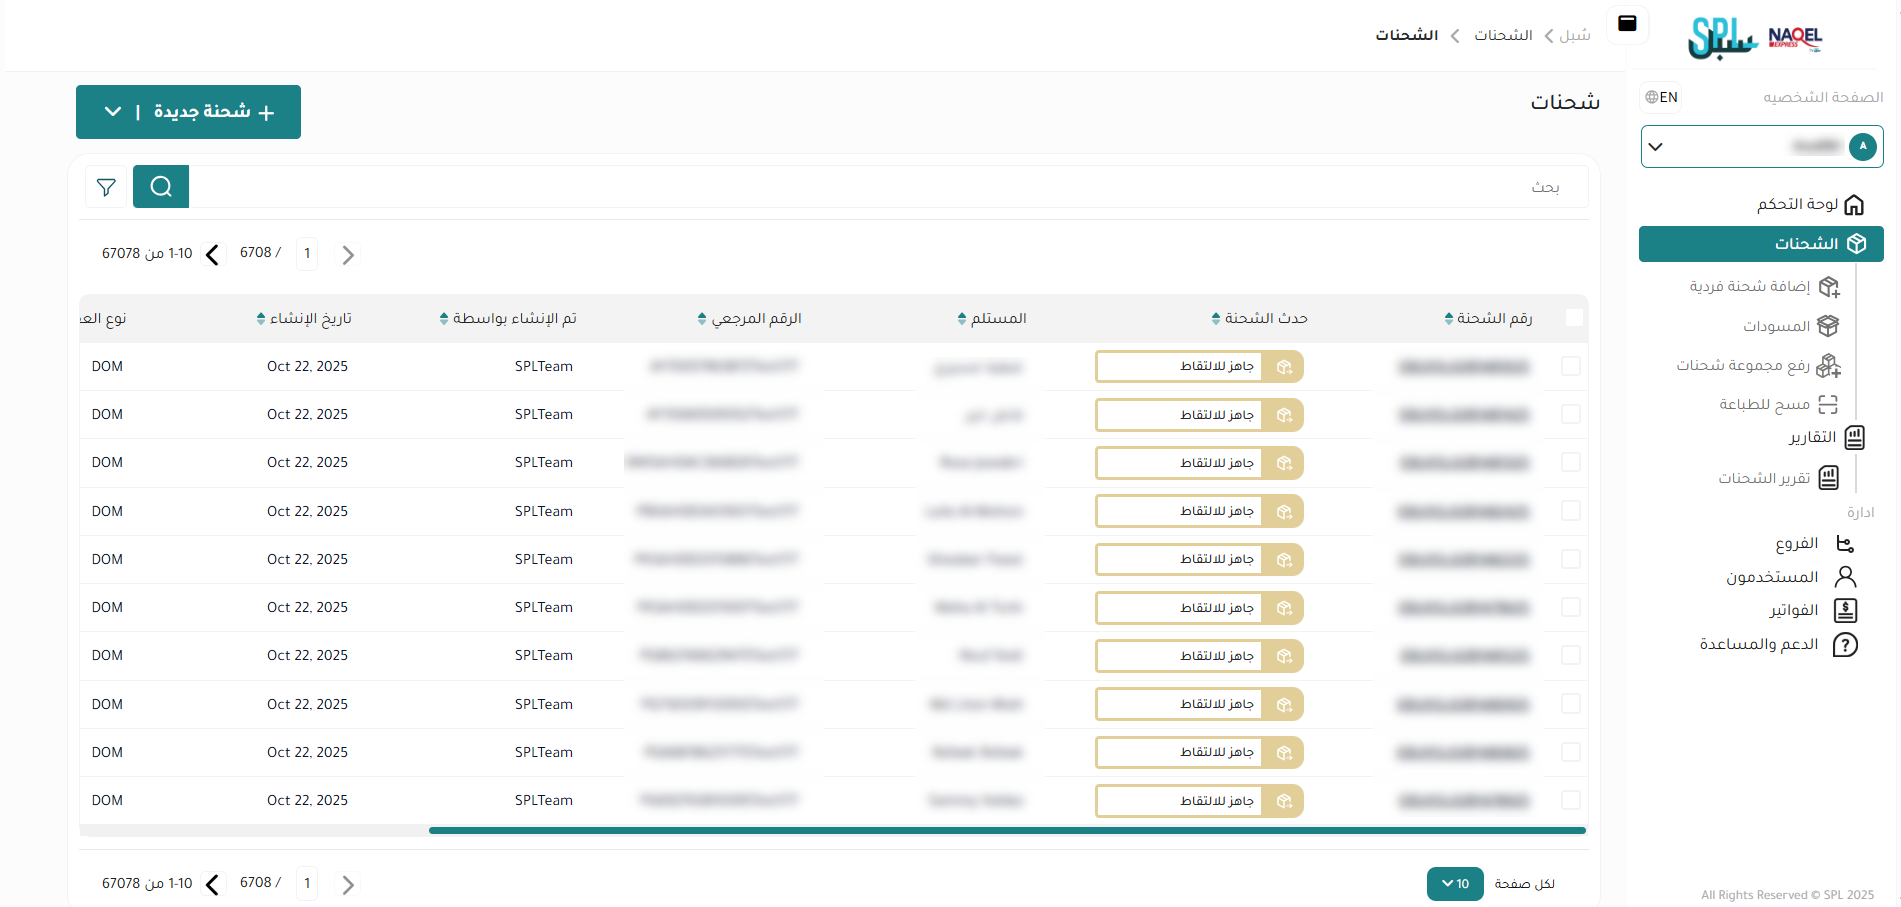
Task: Click the شبل breadcrumb link
Action: pyautogui.click(x=1575, y=35)
